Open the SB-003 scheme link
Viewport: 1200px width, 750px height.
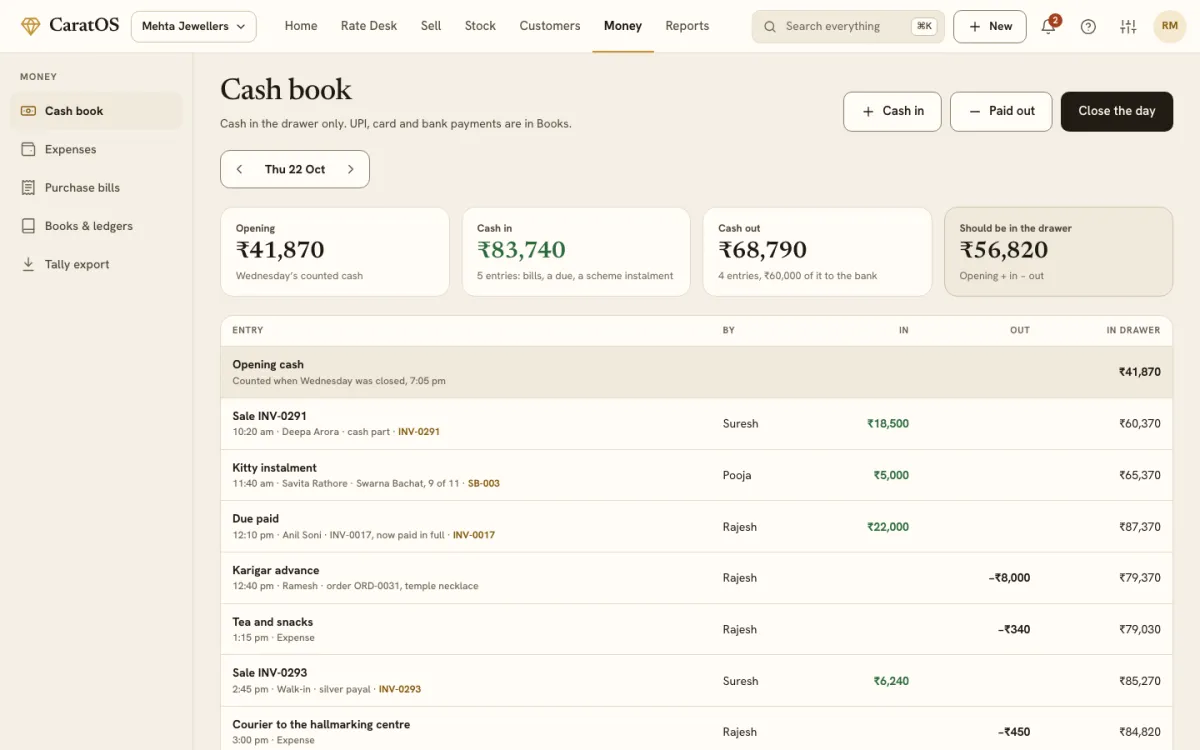pos(484,483)
